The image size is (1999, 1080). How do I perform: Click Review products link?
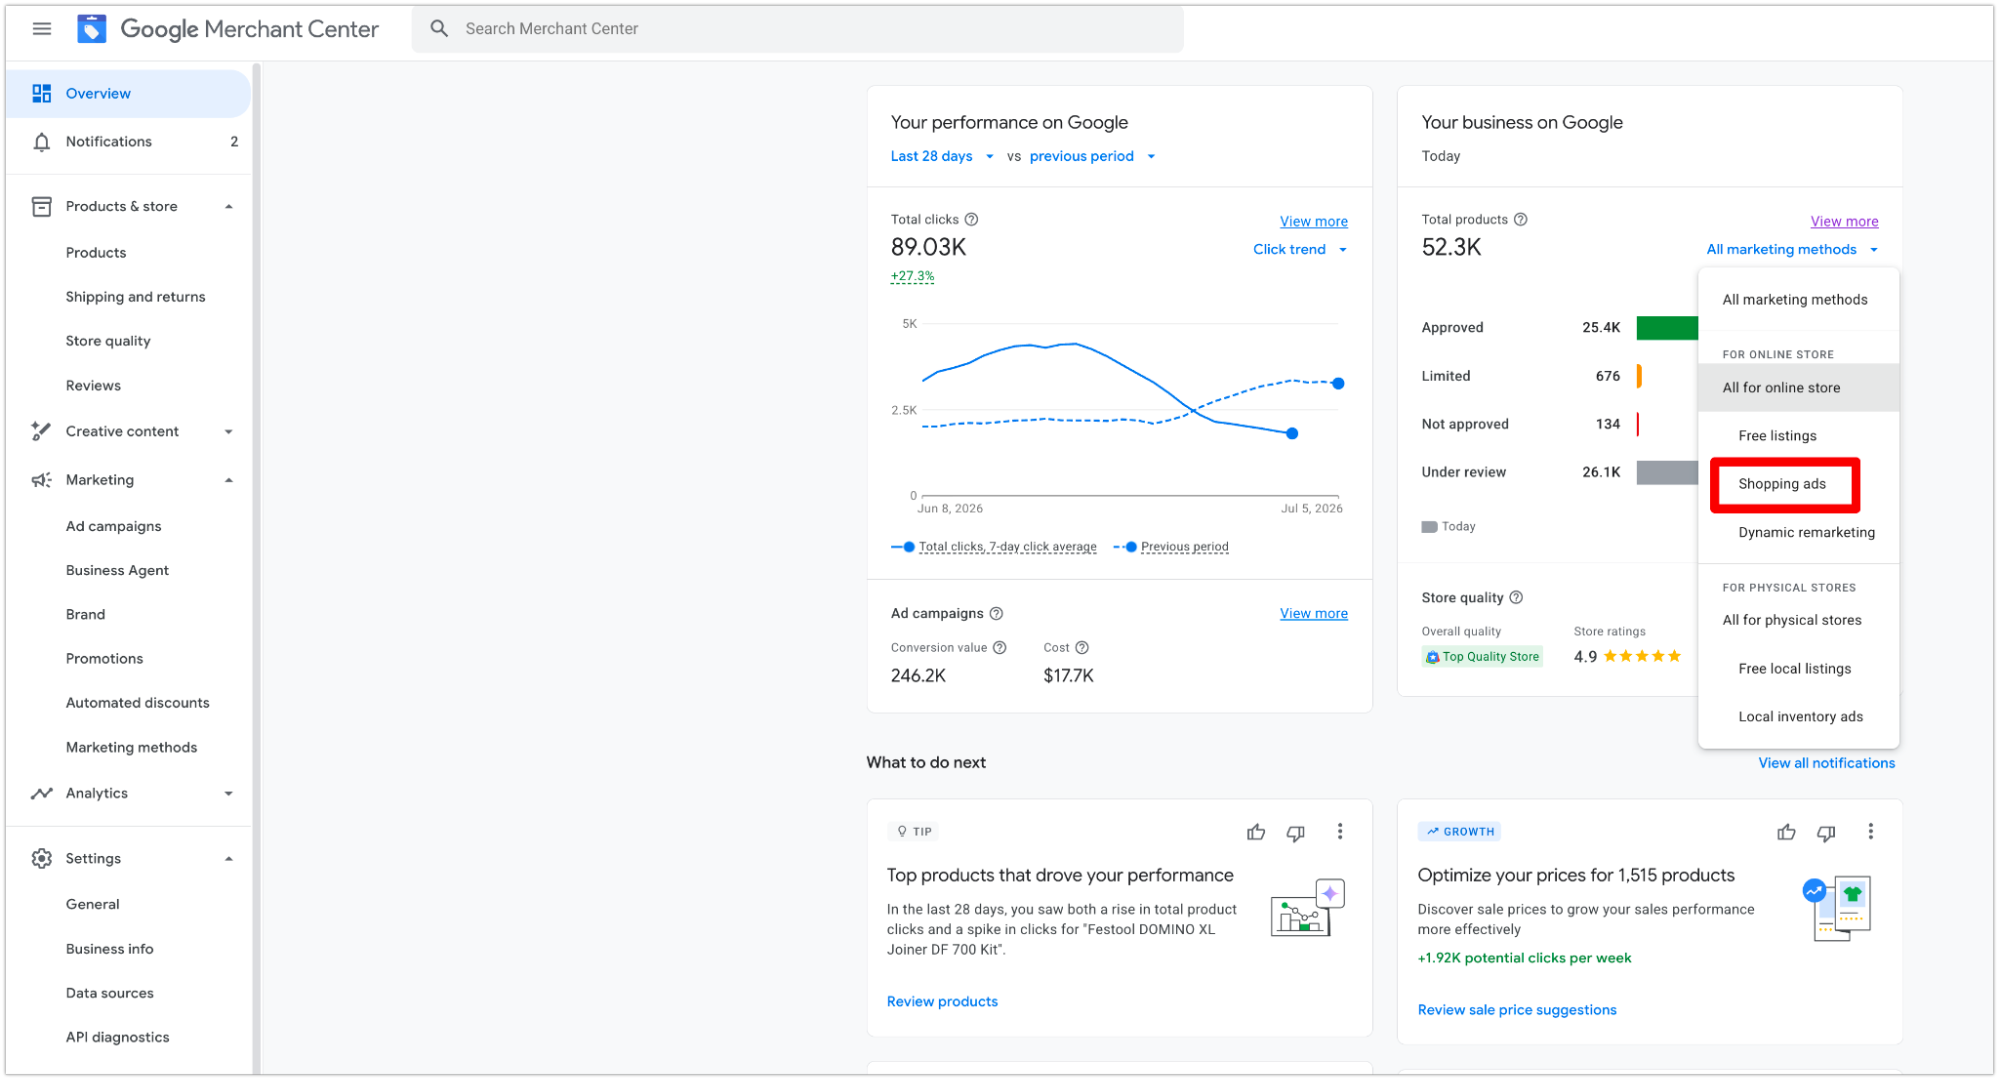[x=942, y=1002]
